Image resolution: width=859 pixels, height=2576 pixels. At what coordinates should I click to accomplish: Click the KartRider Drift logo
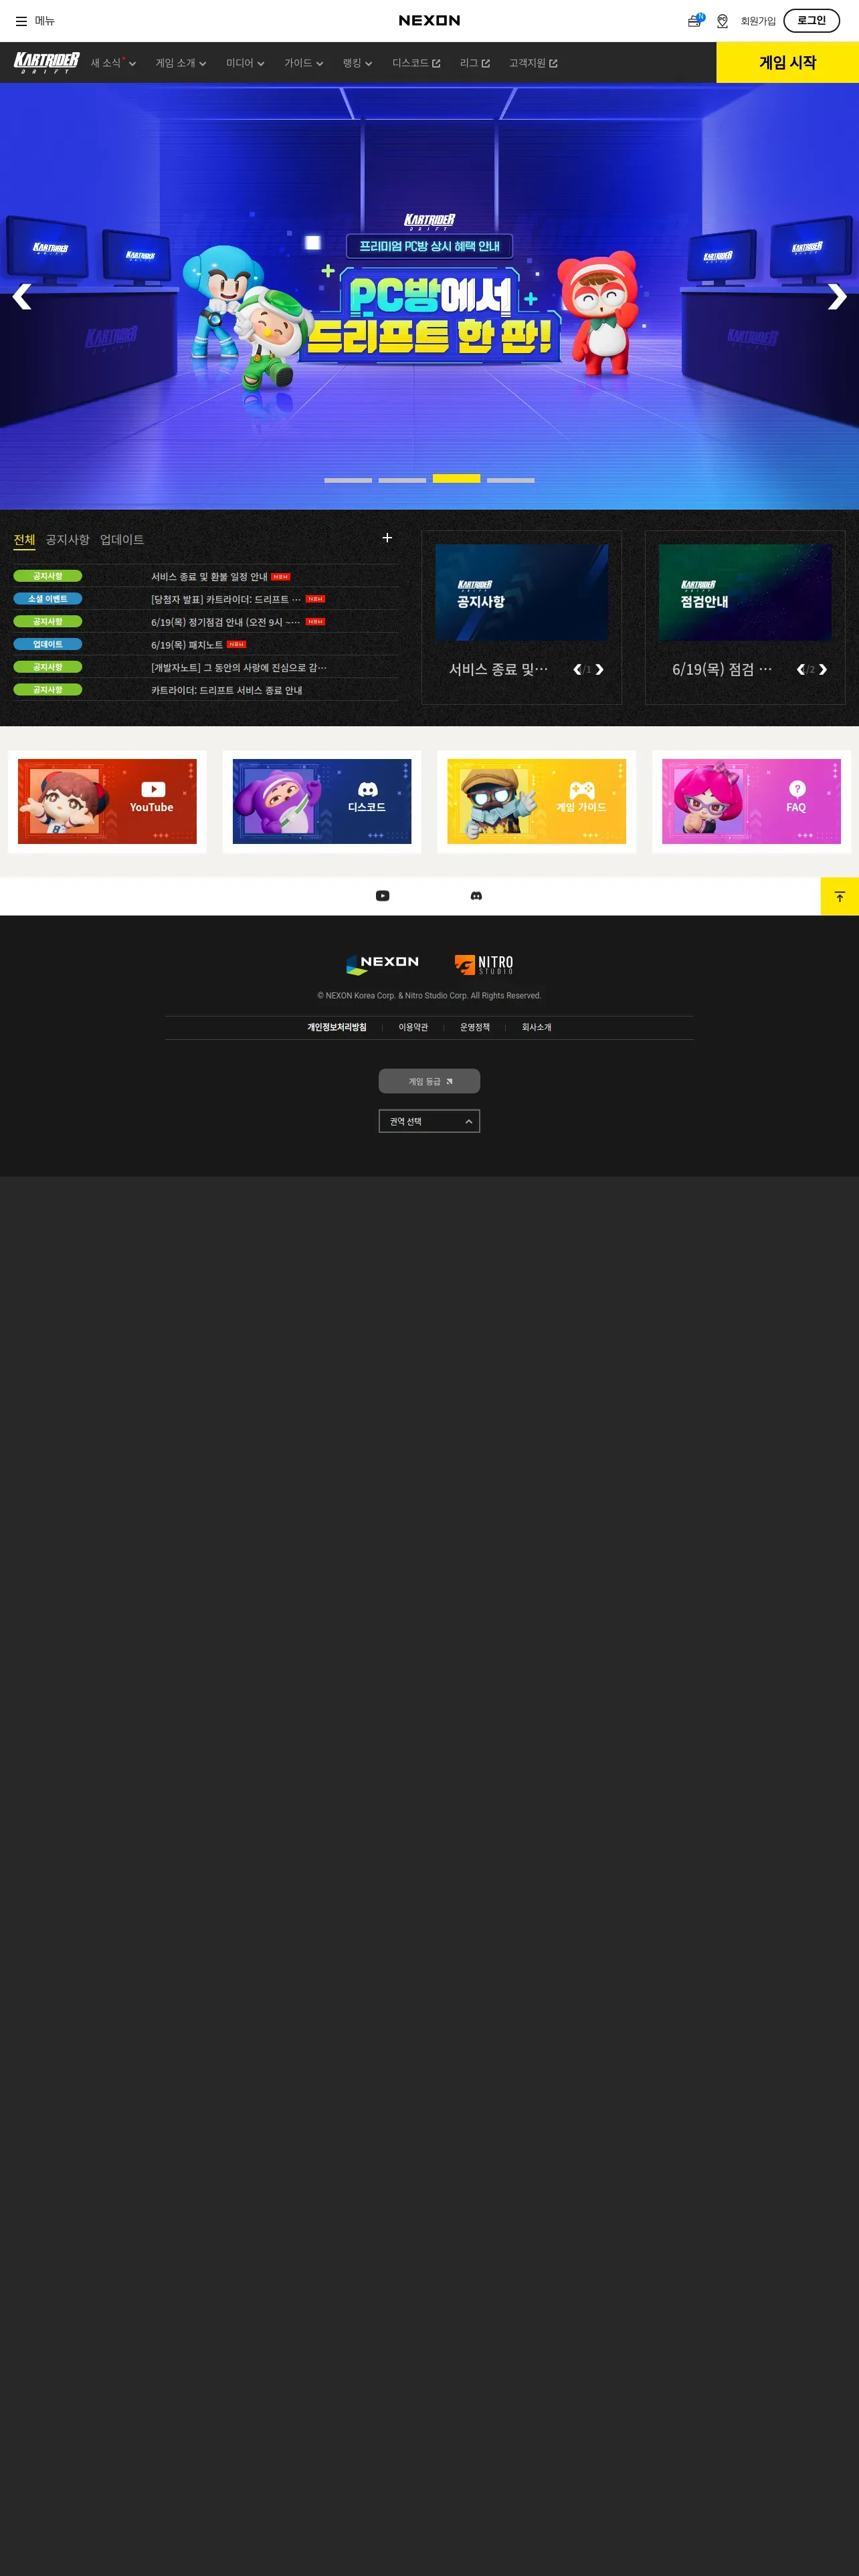tap(46, 63)
